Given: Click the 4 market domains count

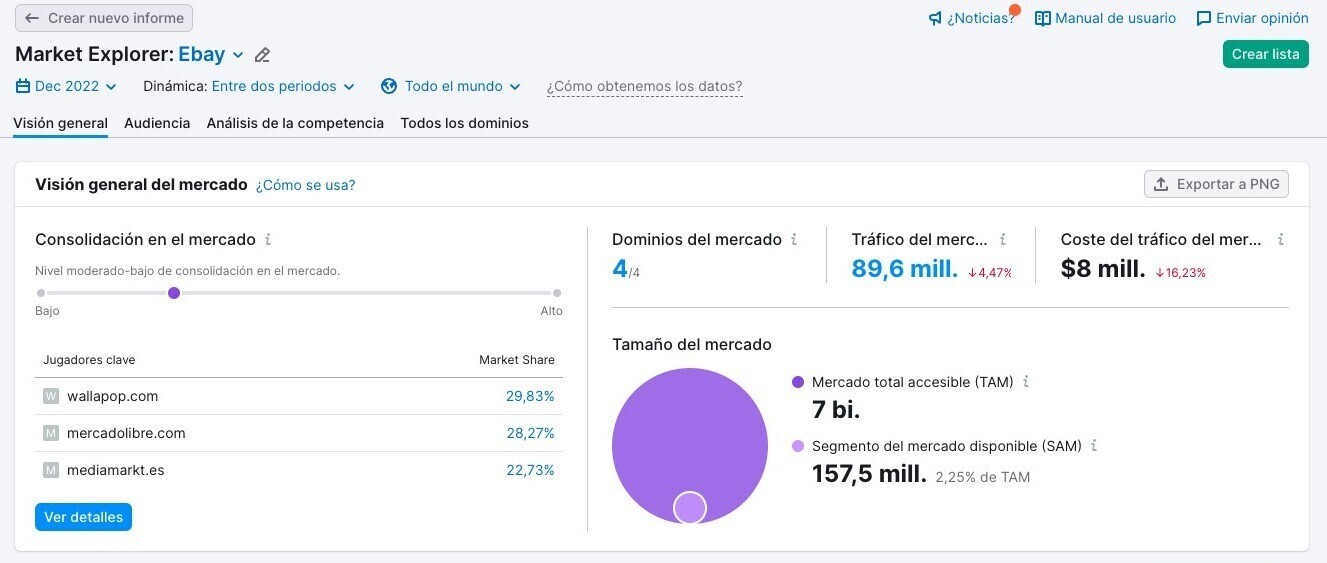Looking at the screenshot, I should [x=620, y=269].
